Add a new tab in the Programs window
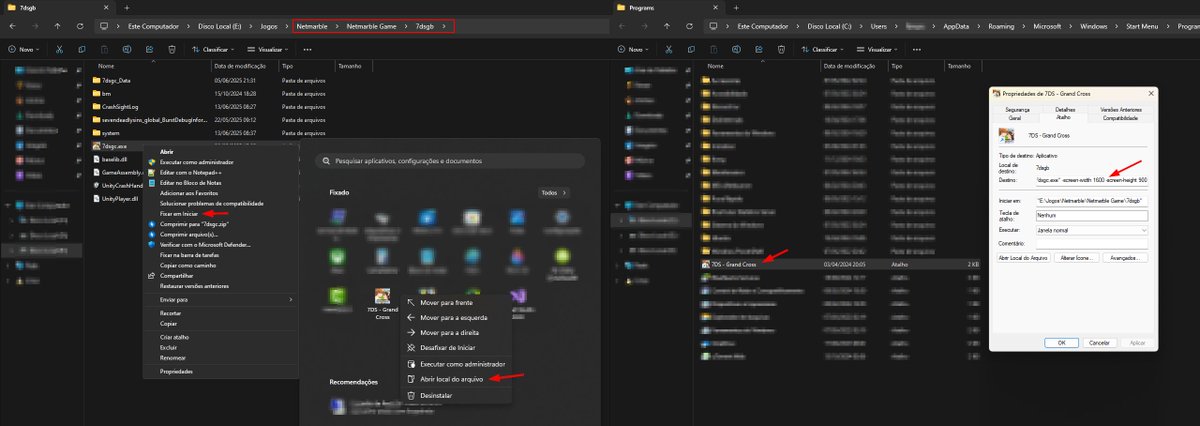Screen dimensions: 1200x426 [x=737, y=7]
